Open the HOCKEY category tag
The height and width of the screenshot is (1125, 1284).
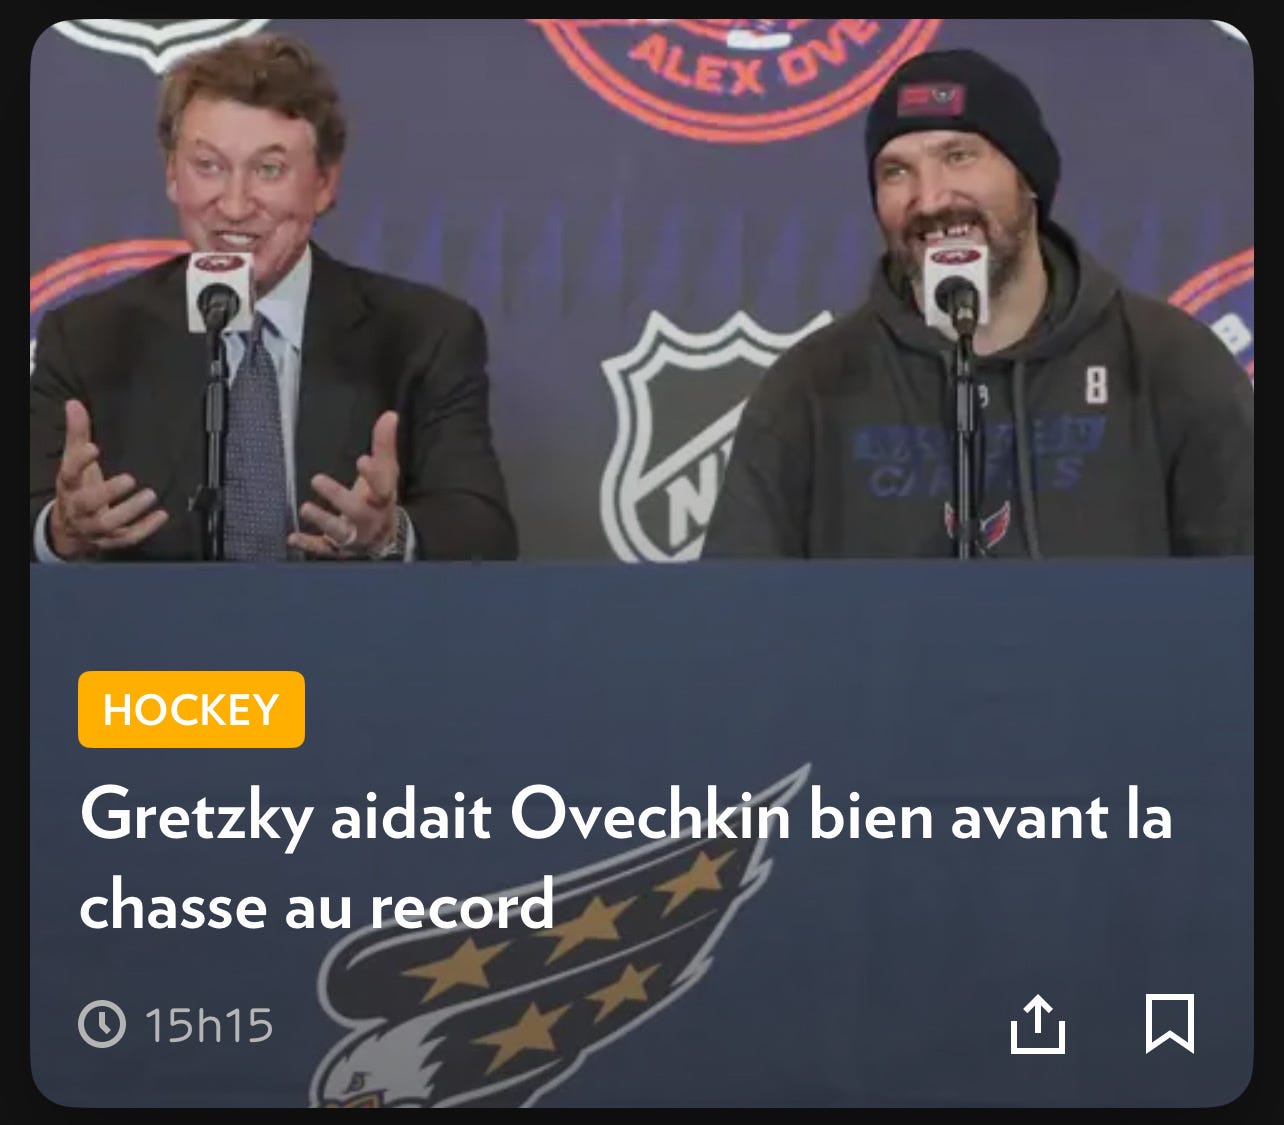click(191, 709)
